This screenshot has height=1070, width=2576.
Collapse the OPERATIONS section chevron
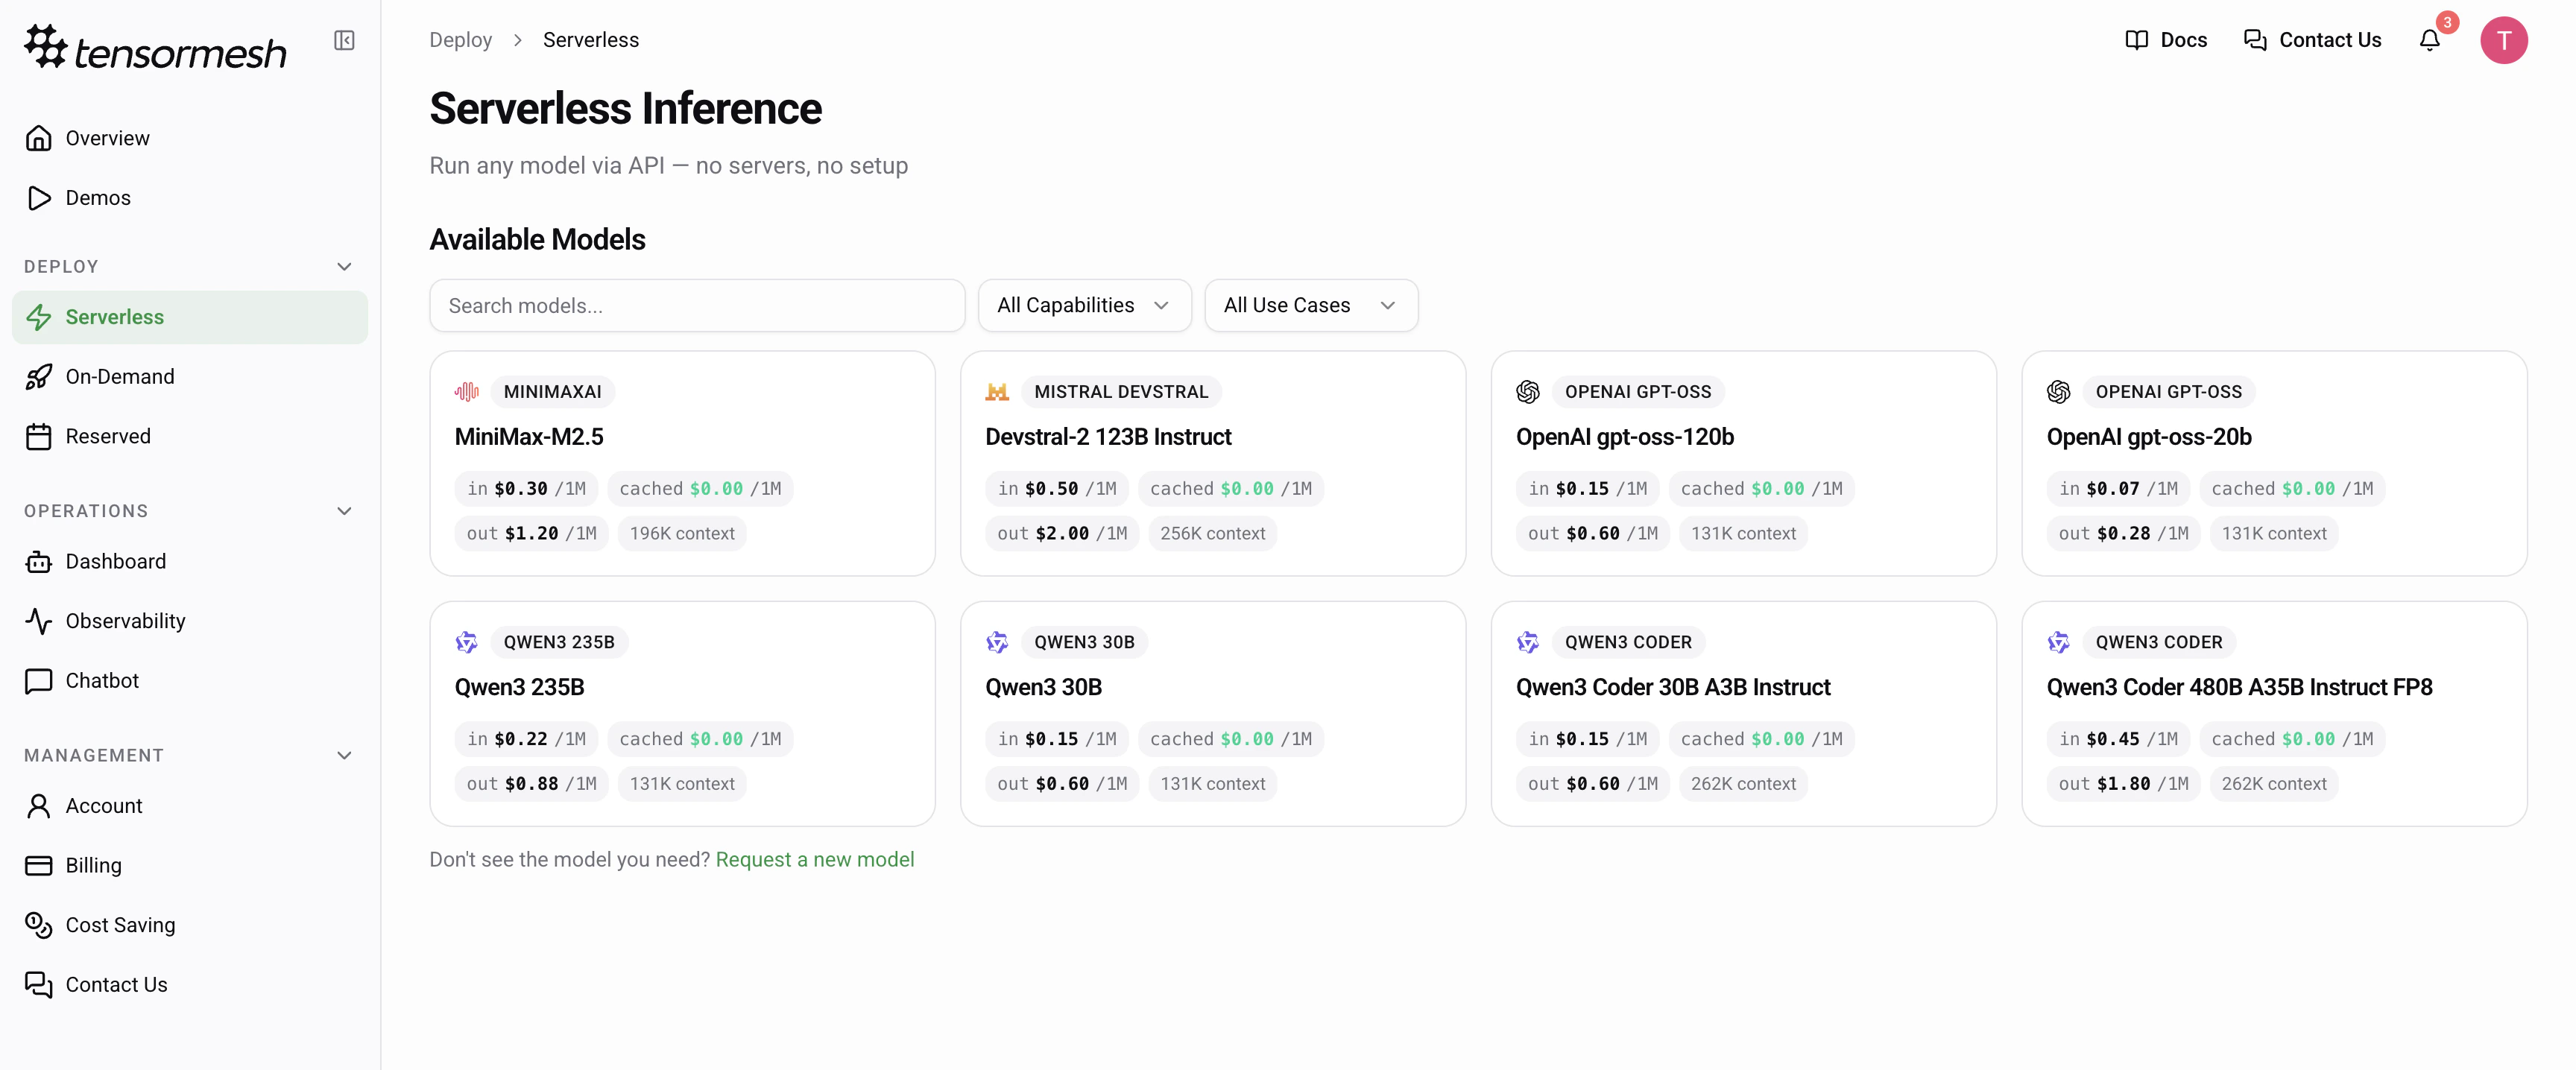(x=344, y=511)
